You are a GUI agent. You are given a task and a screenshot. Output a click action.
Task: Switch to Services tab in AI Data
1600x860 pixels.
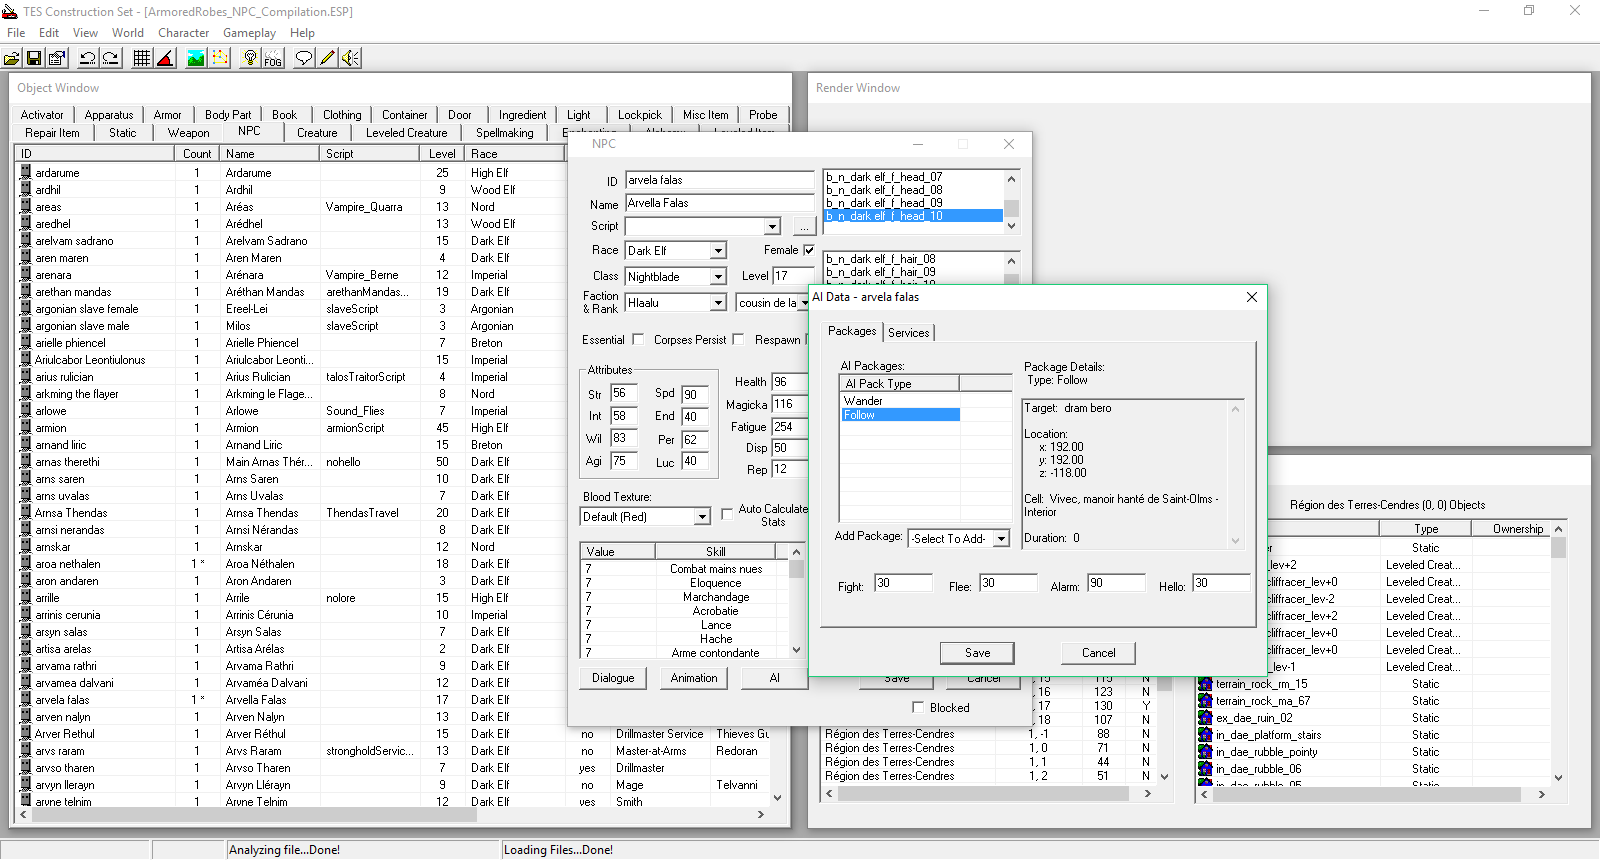pyautogui.click(x=908, y=333)
